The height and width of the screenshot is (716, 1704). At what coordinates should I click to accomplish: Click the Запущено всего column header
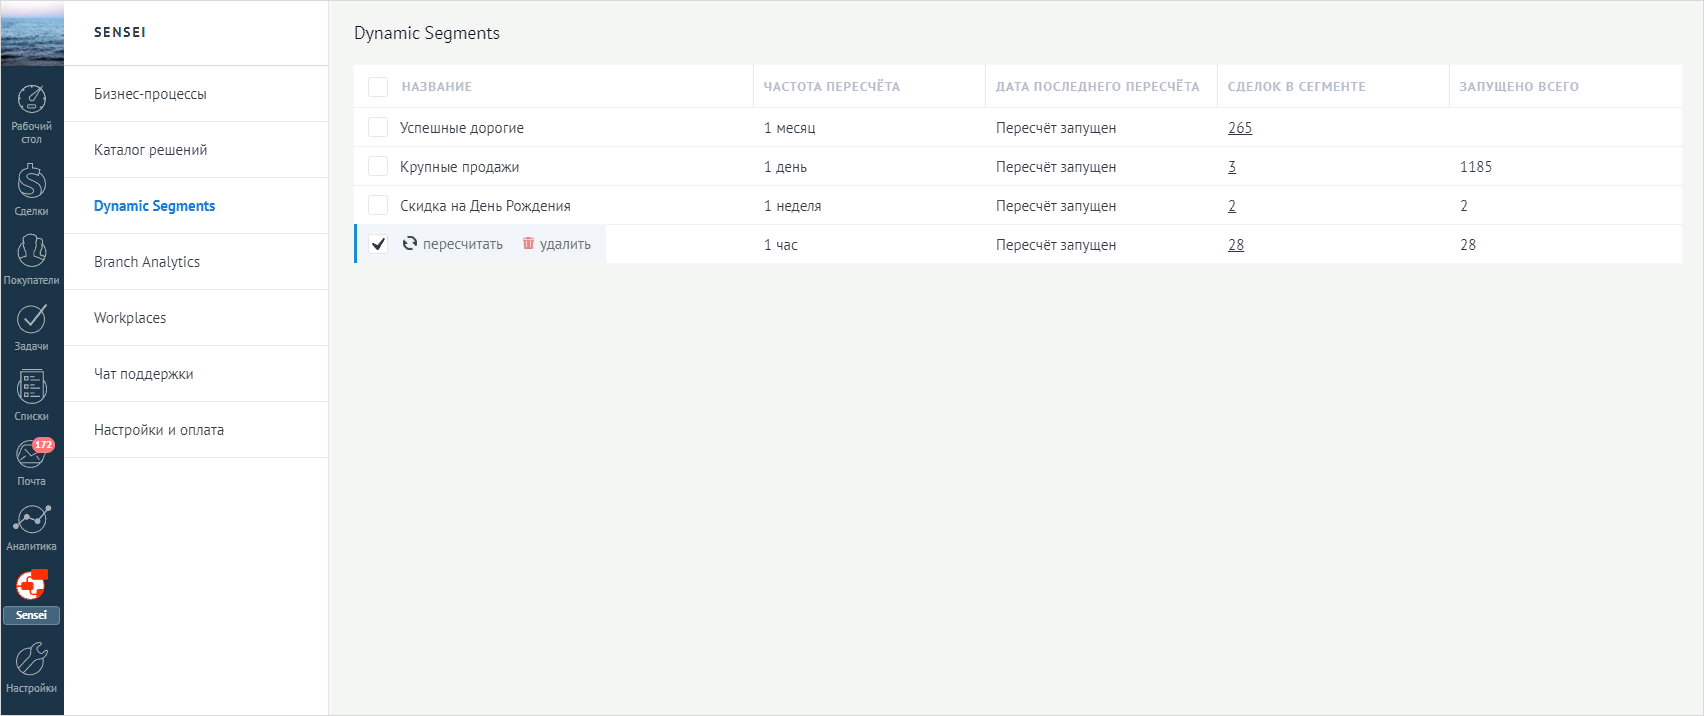point(1519,87)
